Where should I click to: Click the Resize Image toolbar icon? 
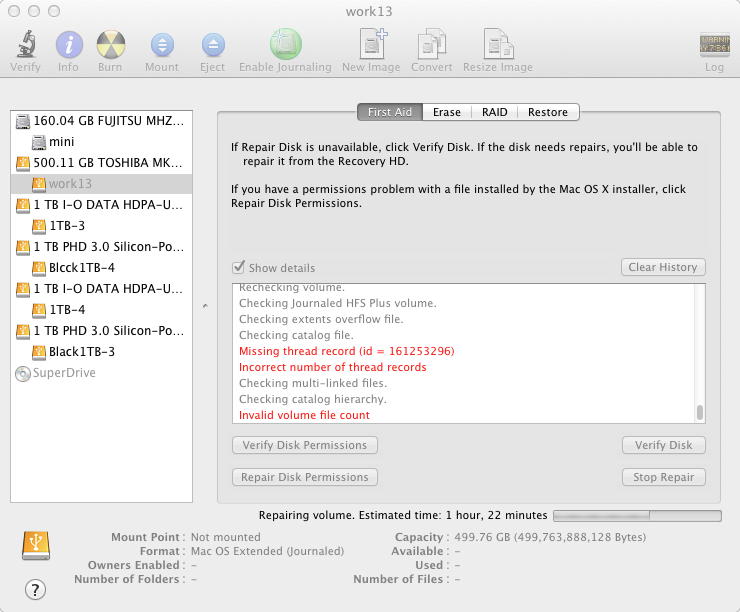tap(498, 44)
